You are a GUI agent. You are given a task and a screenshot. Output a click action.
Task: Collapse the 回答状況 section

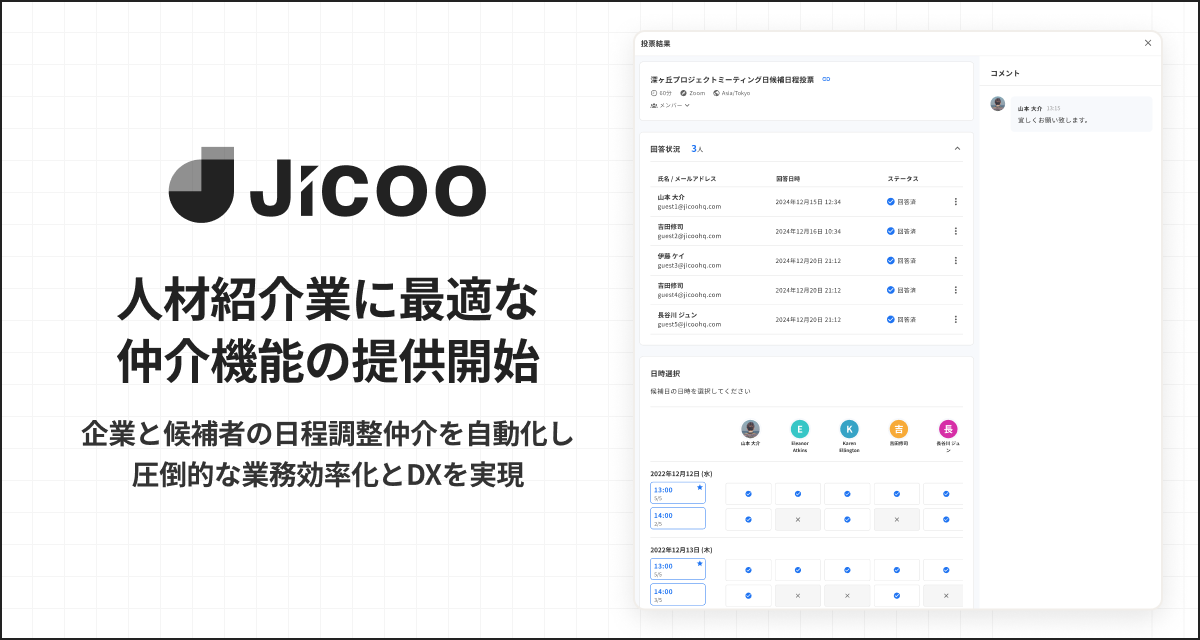coord(957,149)
